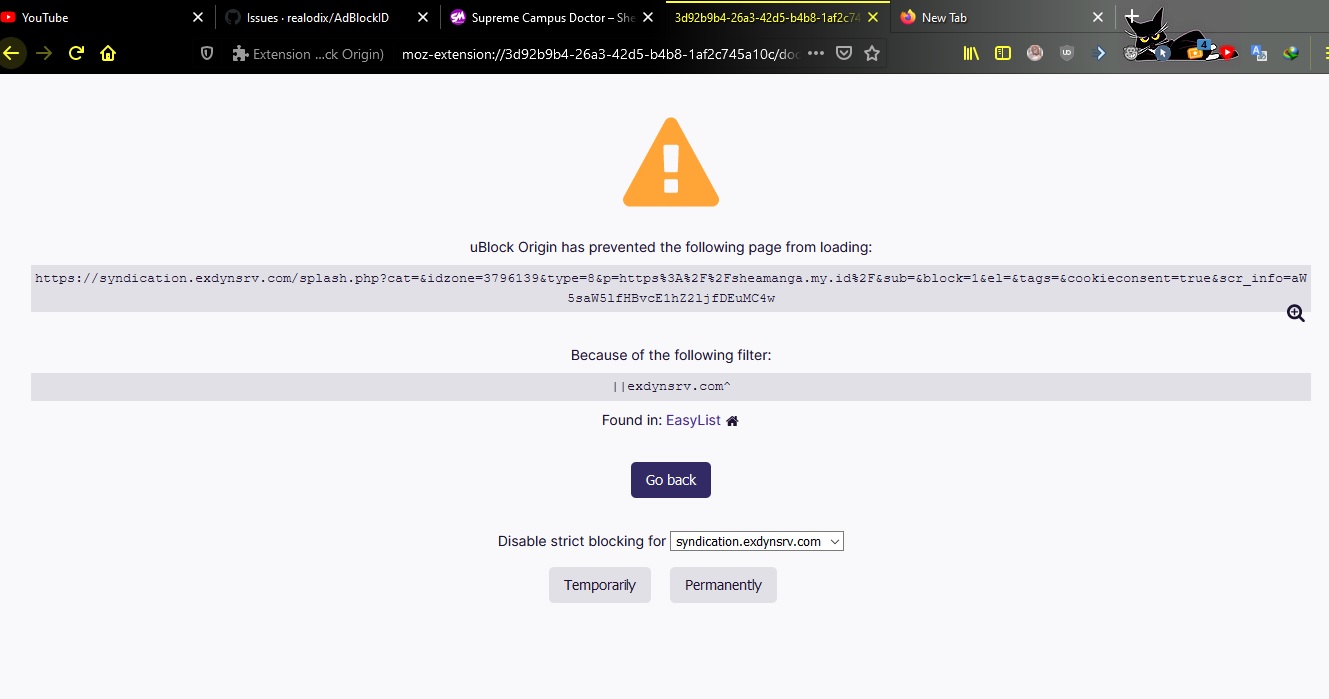
Task: Open the EasyList link
Action: 693,420
